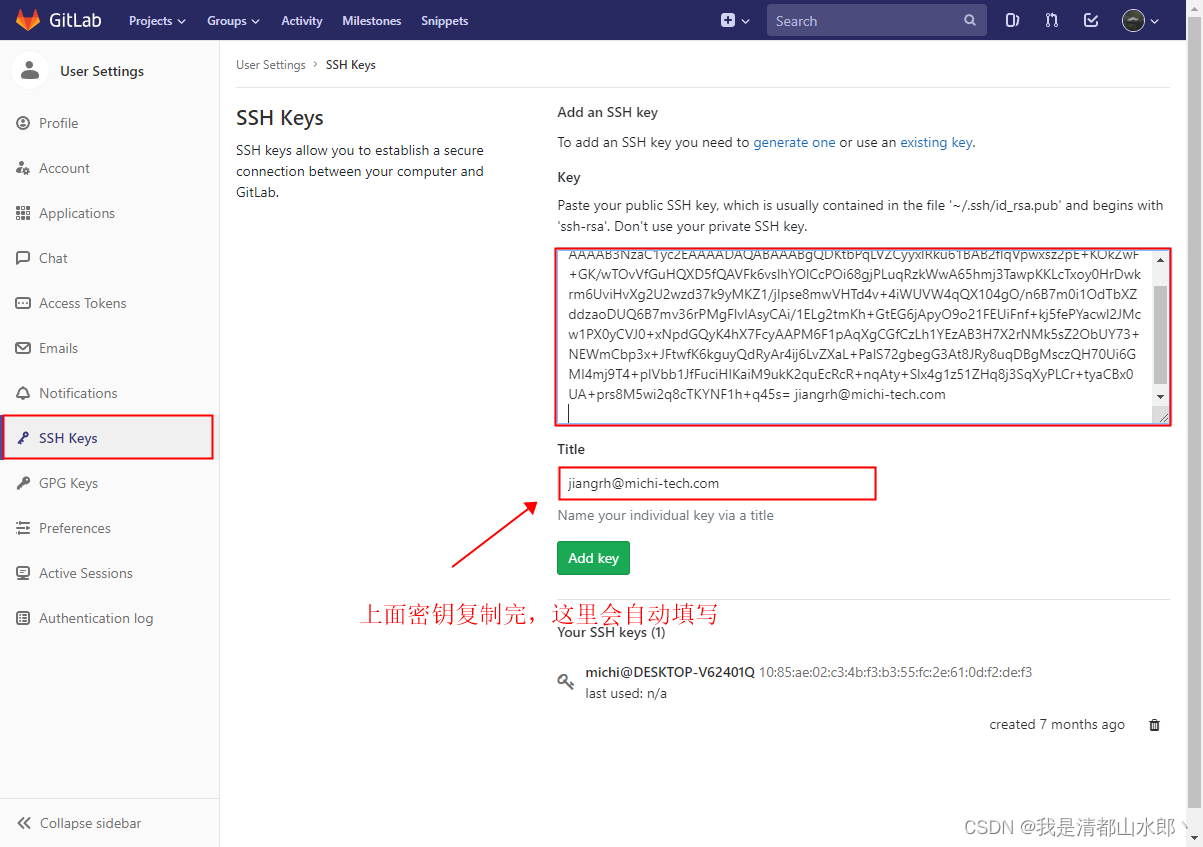Open the Projects menu
This screenshot has width=1203, height=847.
pyautogui.click(x=156, y=20)
